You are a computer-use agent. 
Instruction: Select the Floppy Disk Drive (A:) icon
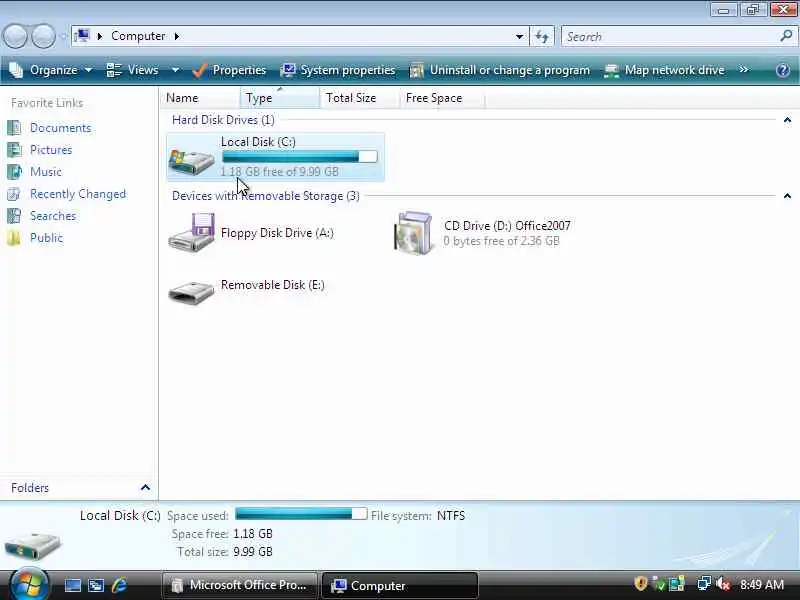click(191, 233)
